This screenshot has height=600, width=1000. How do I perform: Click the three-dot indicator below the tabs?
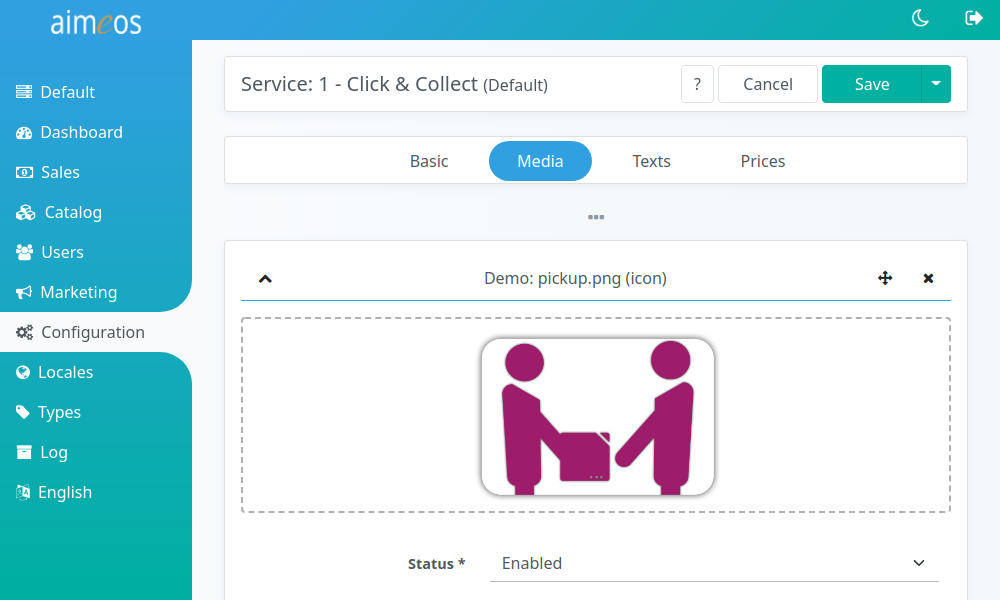[x=596, y=217]
